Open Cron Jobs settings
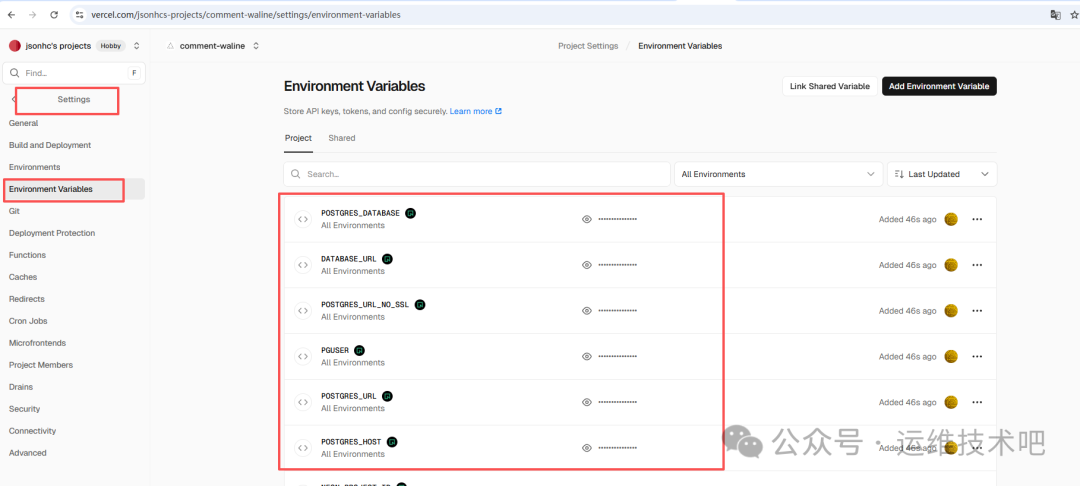 (28, 321)
